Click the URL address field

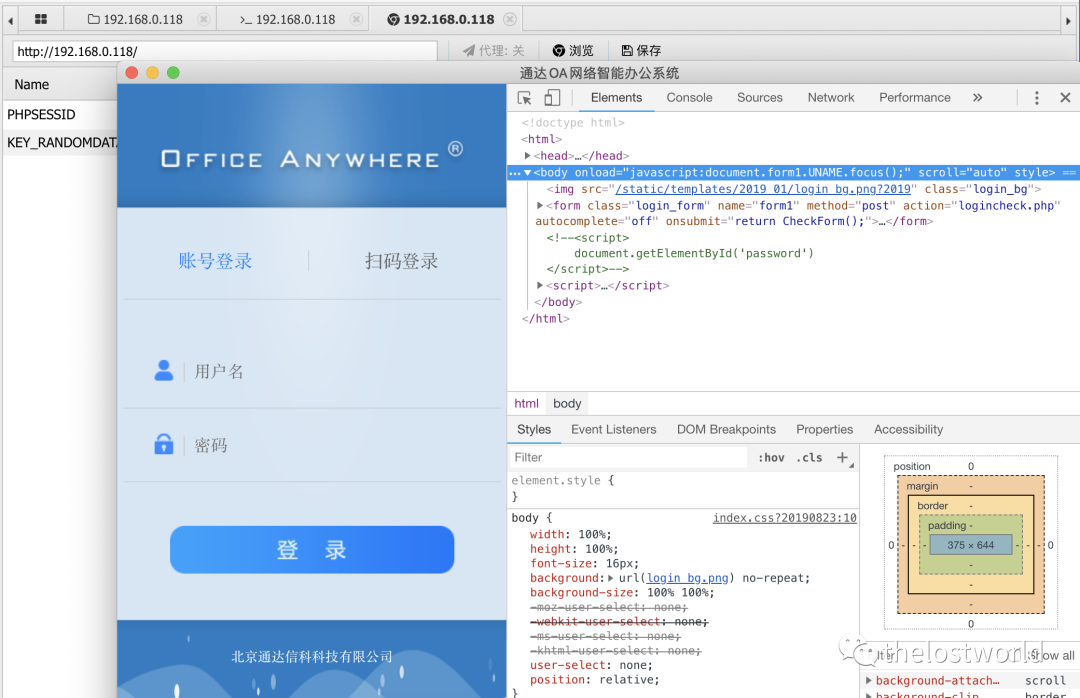[225, 51]
